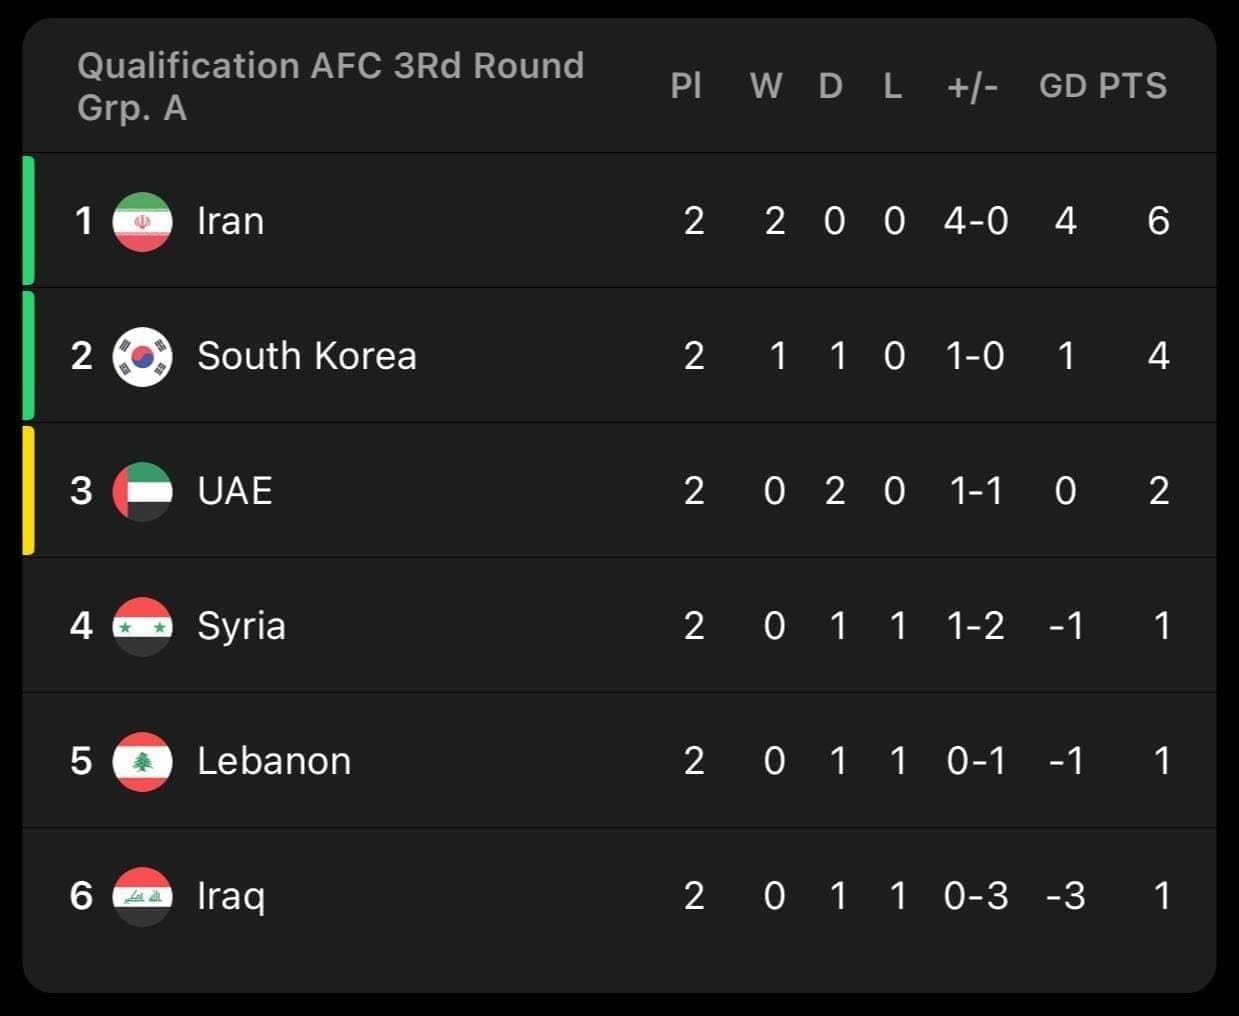Viewport: 1239px width, 1016px height.
Task: Select the Iraq team name
Action: coord(231,896)
